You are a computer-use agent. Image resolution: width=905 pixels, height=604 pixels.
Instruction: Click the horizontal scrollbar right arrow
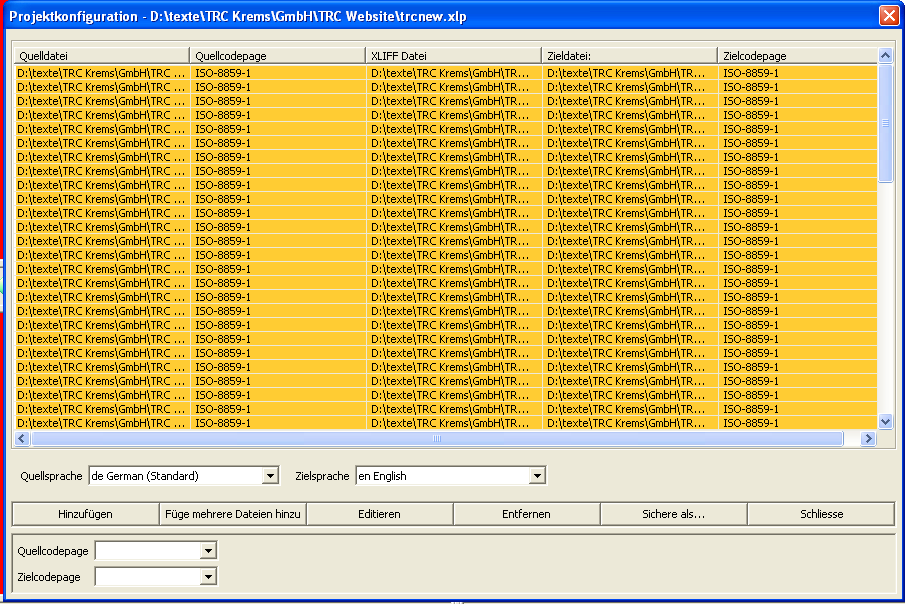tap(868, 439)
